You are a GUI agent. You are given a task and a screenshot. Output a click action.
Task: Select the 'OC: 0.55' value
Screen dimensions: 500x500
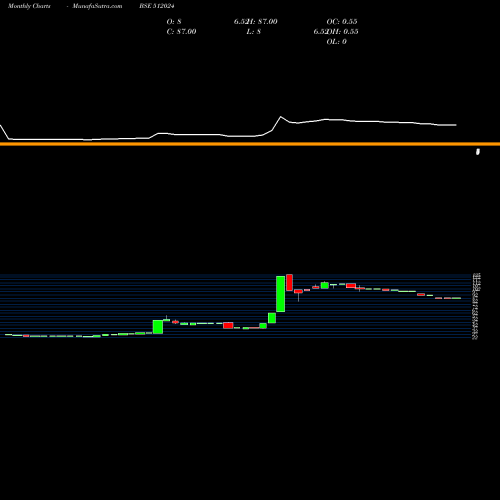point(342,21)
